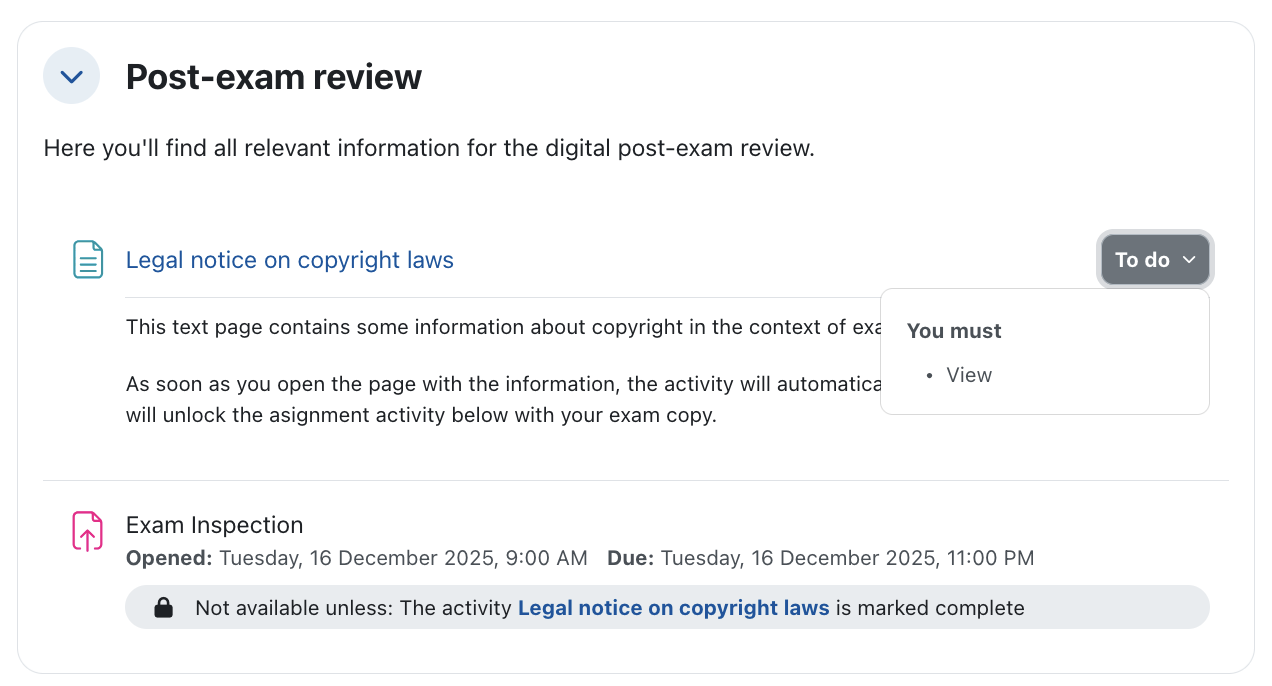Follow the bold Legal notice link in restriction
The width and height of the screenshot is (1272, 686).
coord(673,608)
